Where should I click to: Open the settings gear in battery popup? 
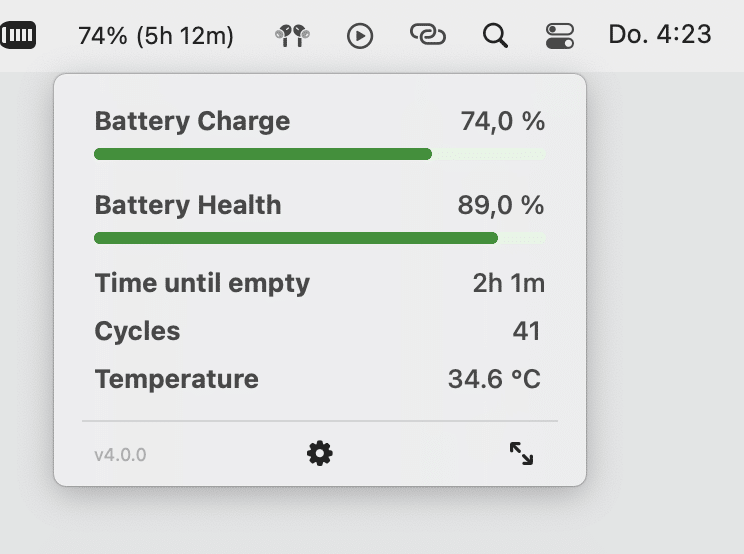pyautogui.click(x=320, y=453)
